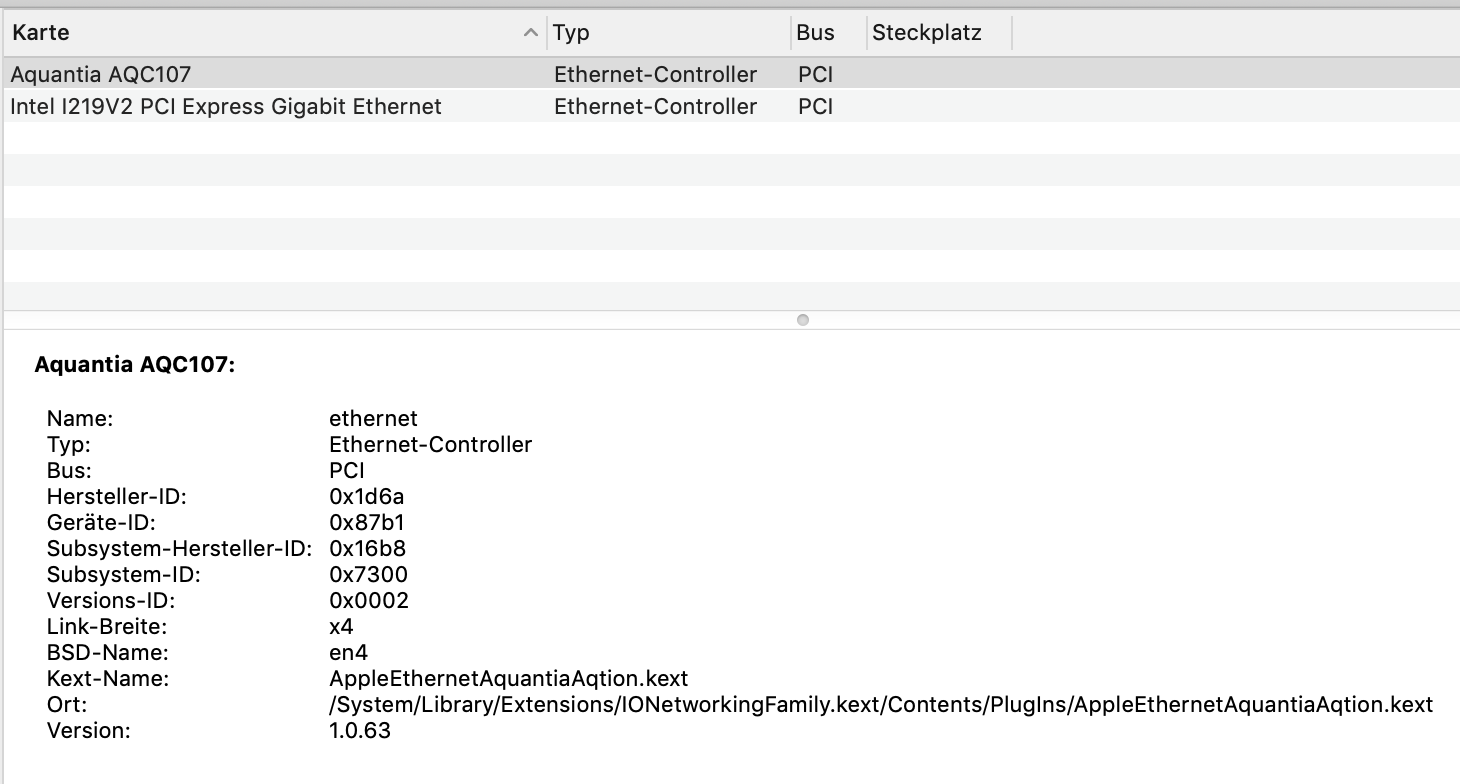Click the bold Aquantia AQC107 details heading
Viewport: 1460px width, 784px height.
point(134,365)
